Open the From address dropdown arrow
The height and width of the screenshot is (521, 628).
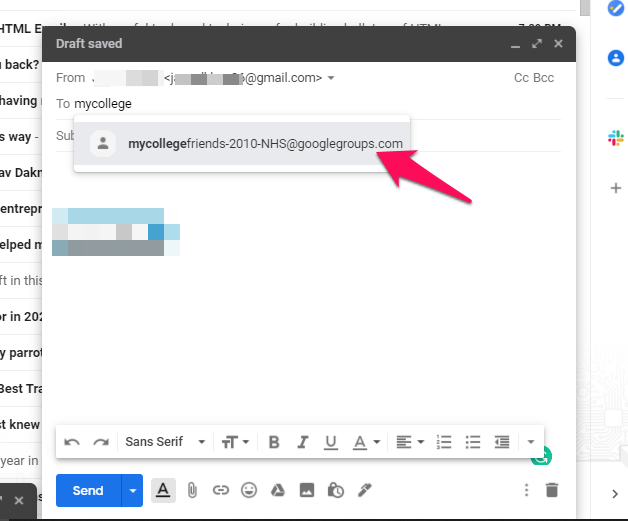331,78
